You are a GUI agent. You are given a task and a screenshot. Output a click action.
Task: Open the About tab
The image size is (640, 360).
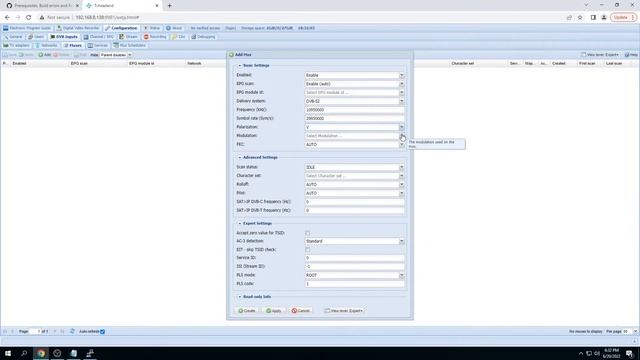coord(174,28)
